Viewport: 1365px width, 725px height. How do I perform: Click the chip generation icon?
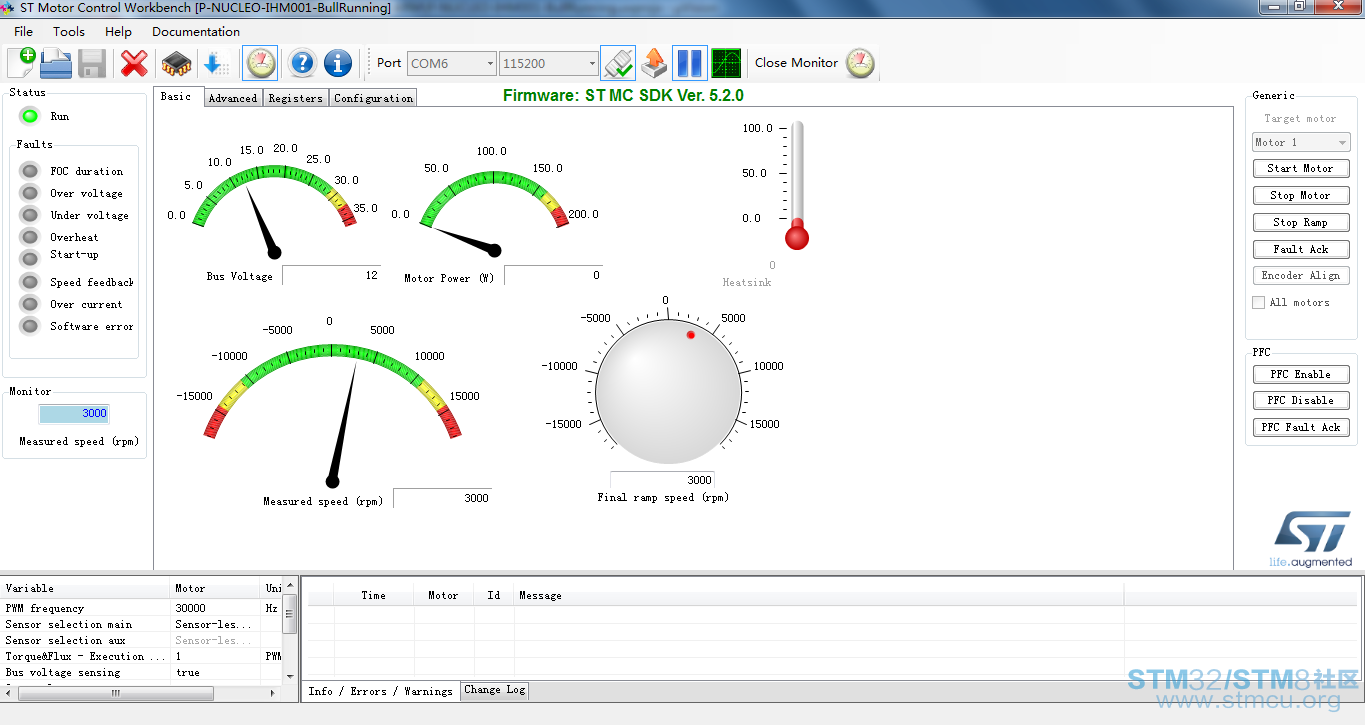[x=176, y=63]
